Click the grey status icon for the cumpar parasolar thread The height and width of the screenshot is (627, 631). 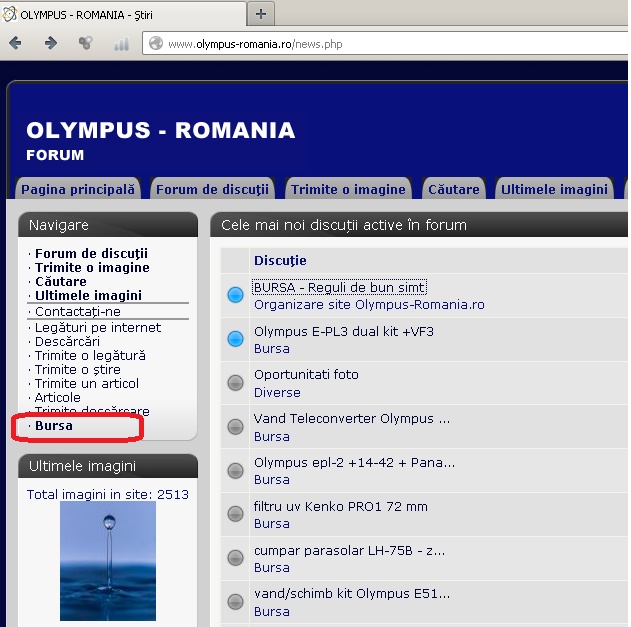coord(235,558)
